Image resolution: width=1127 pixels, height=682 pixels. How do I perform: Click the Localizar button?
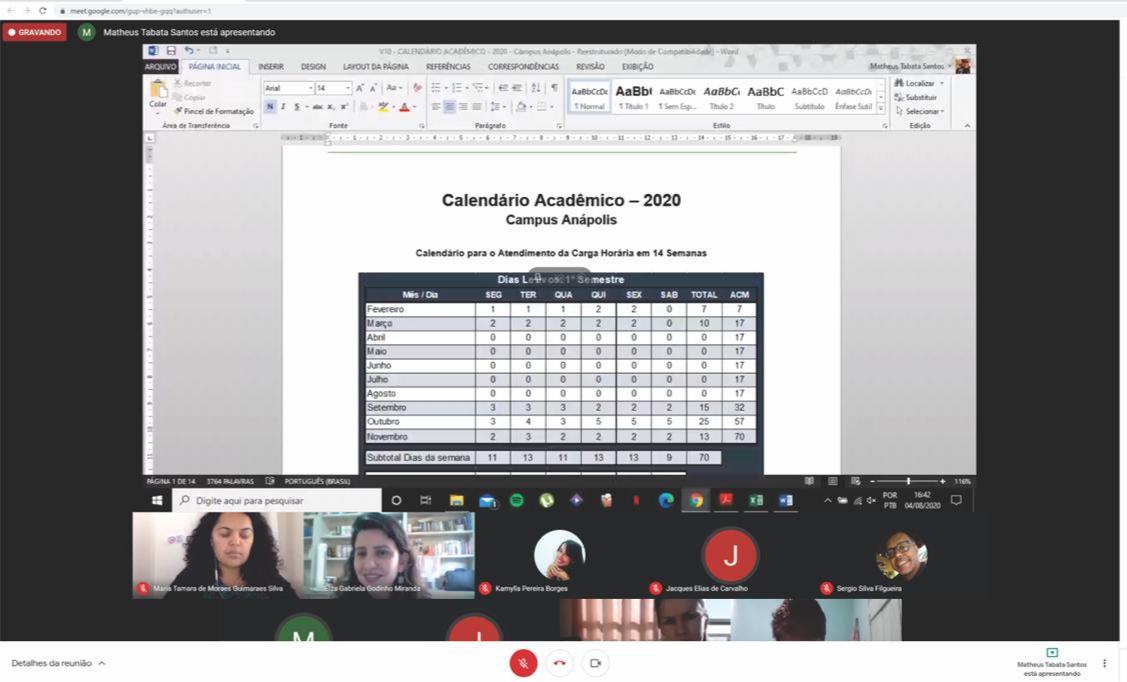919,83
